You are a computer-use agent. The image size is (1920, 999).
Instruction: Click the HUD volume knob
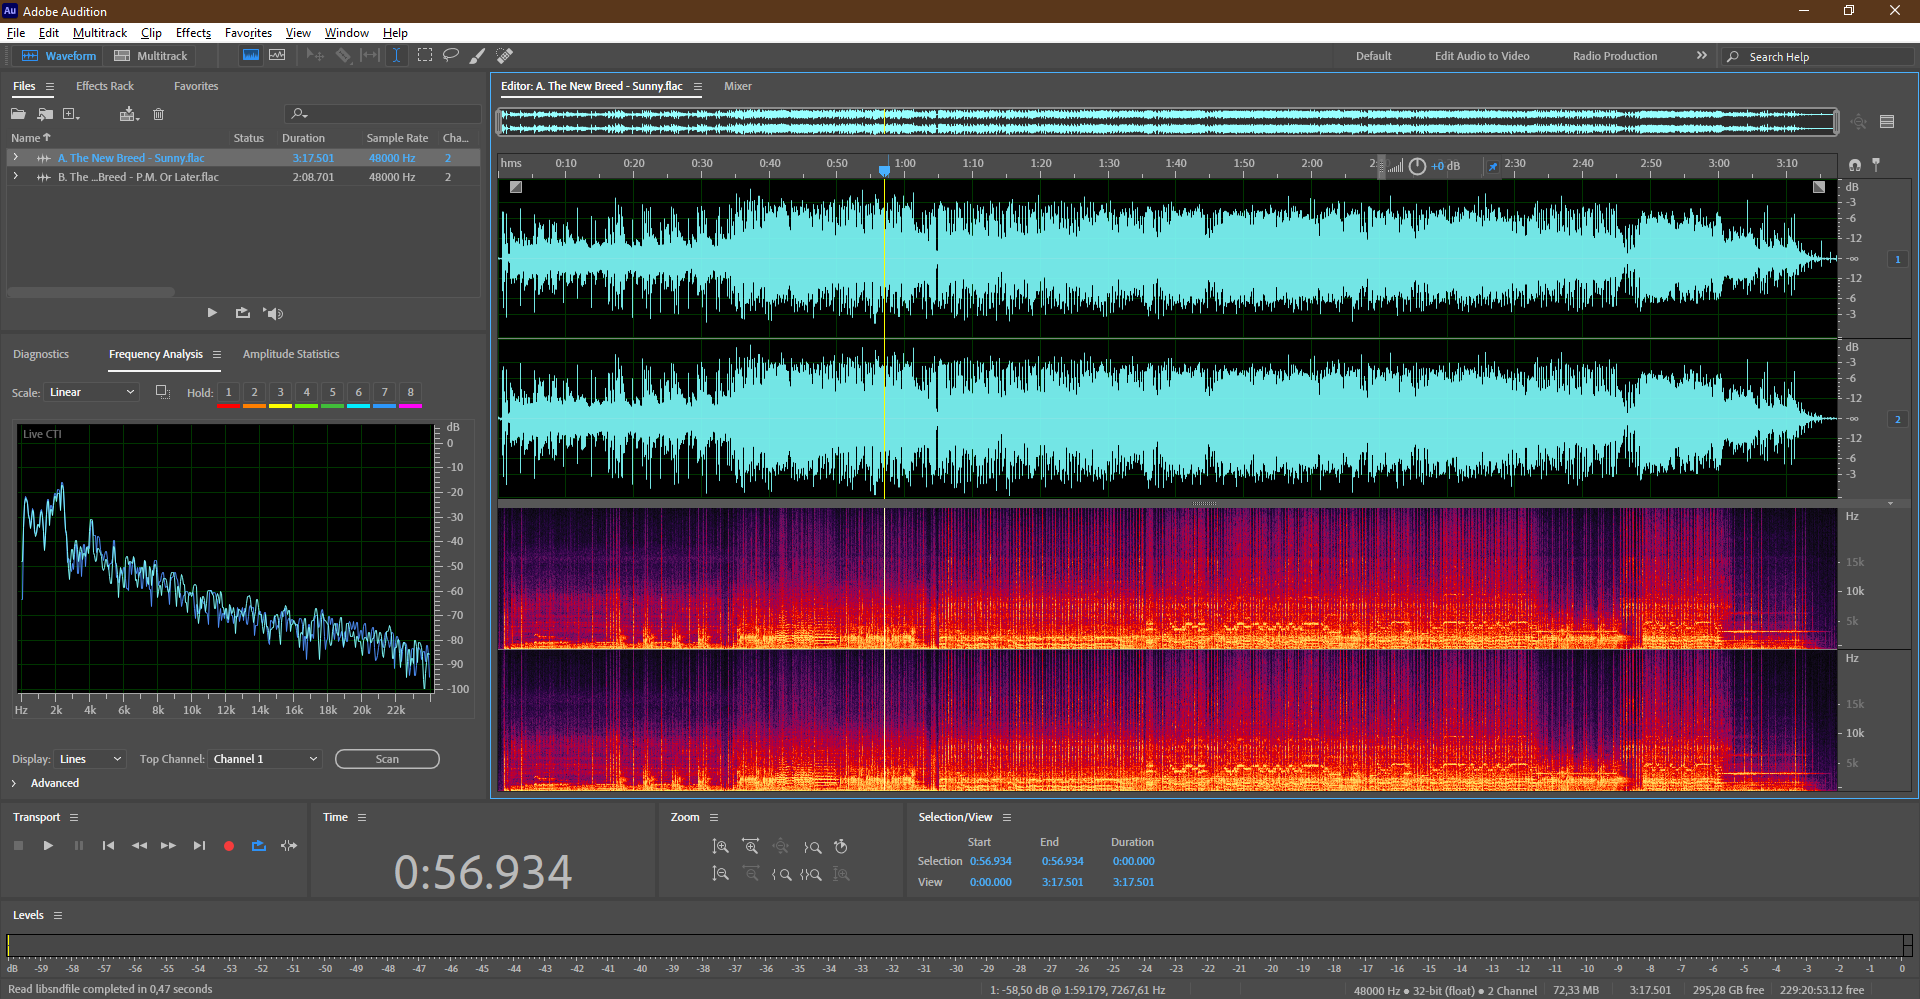pos(1417,166)
